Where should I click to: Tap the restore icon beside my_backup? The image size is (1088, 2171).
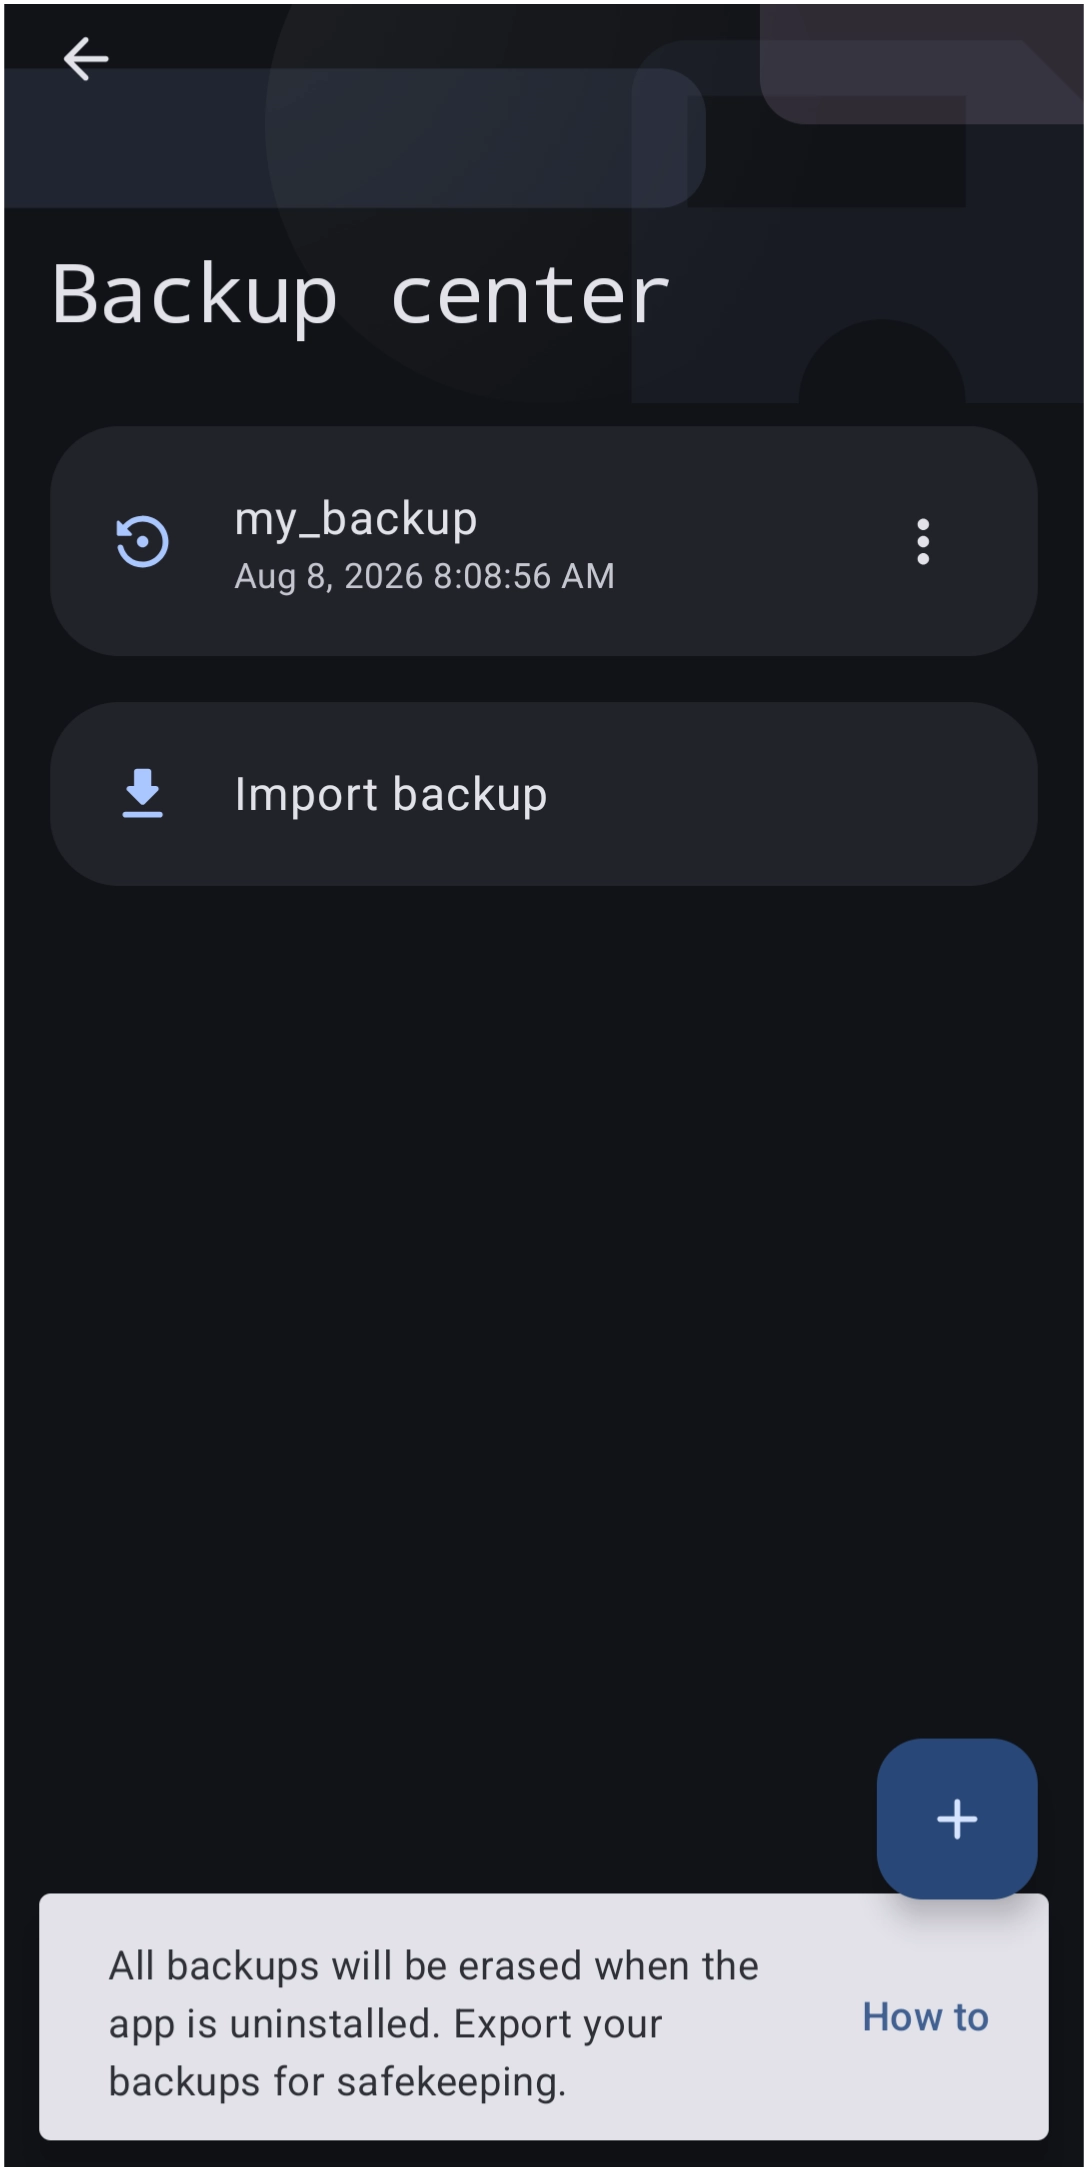(x=142, y=541)
